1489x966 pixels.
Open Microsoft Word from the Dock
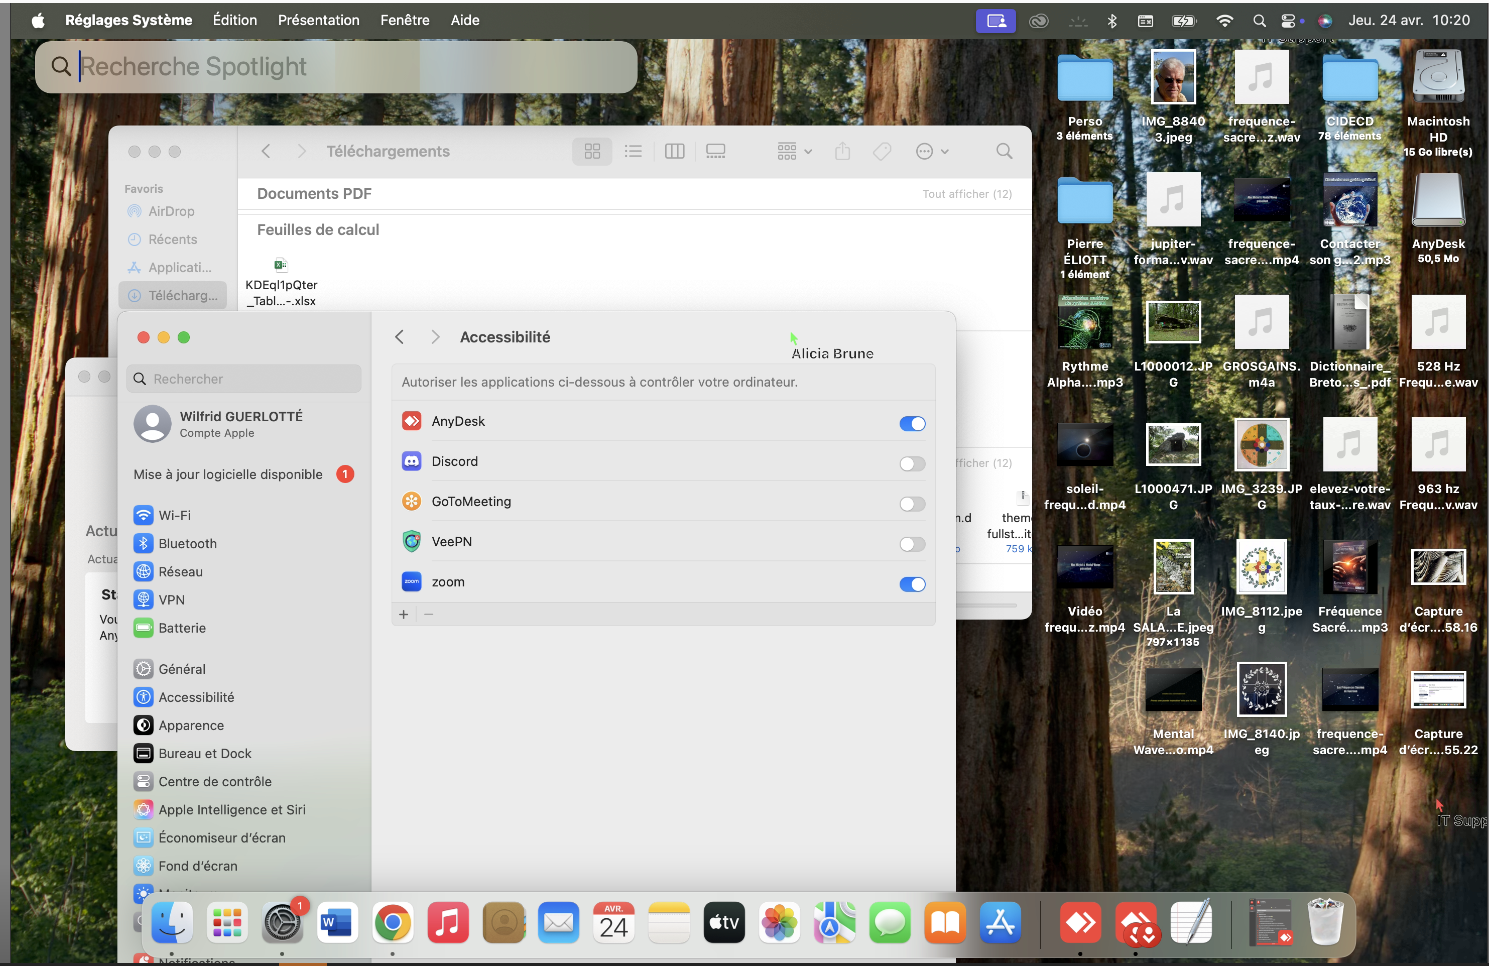point(337,923)
